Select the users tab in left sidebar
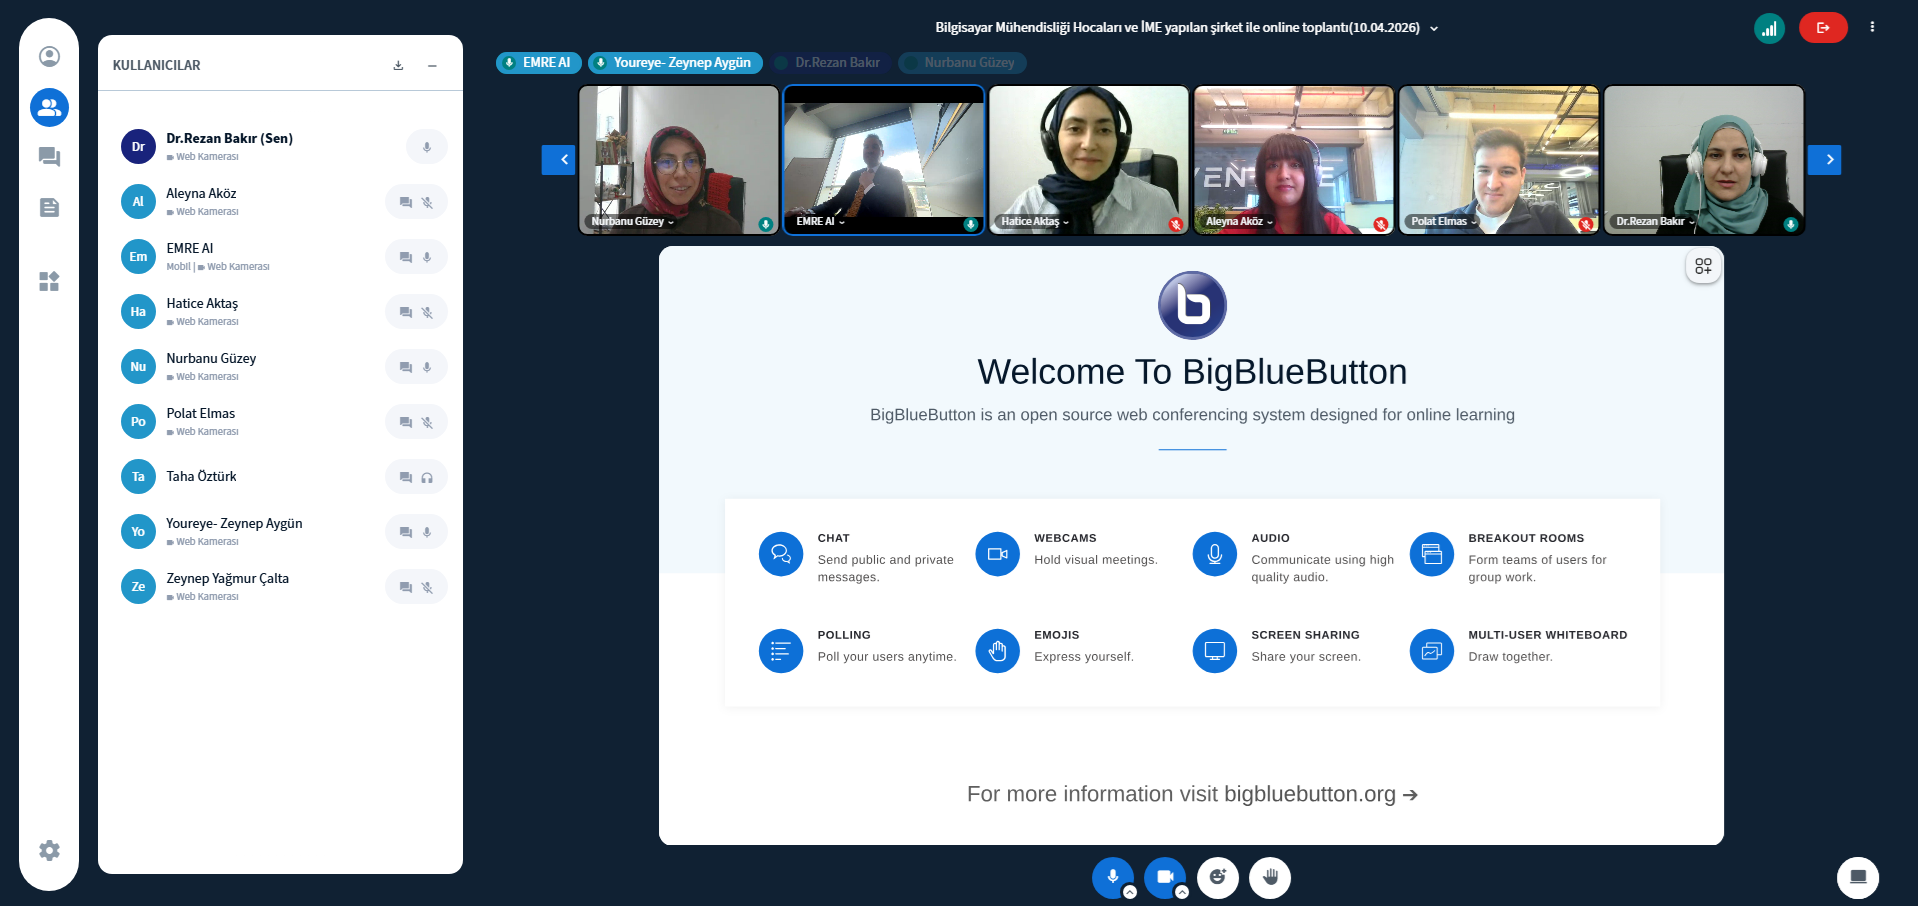The image size is (1918, 906). click(x=49, y=107)
